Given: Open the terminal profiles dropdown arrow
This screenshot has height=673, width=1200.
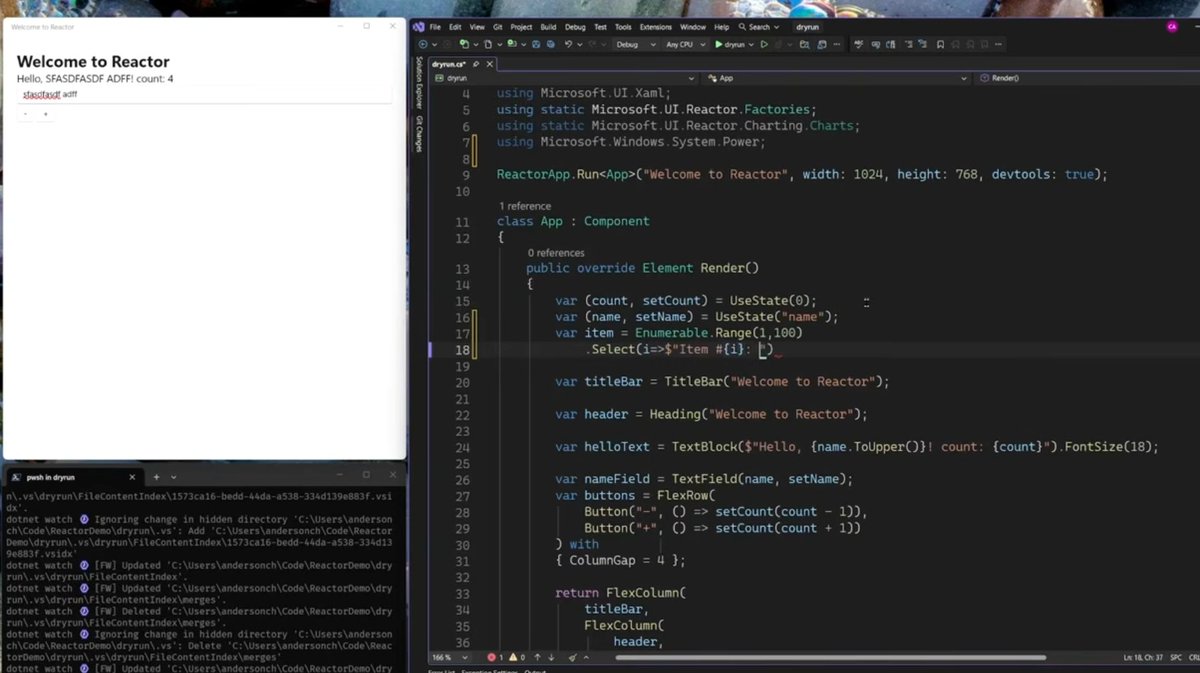Looking at the screenshot, I should (173, 477).
